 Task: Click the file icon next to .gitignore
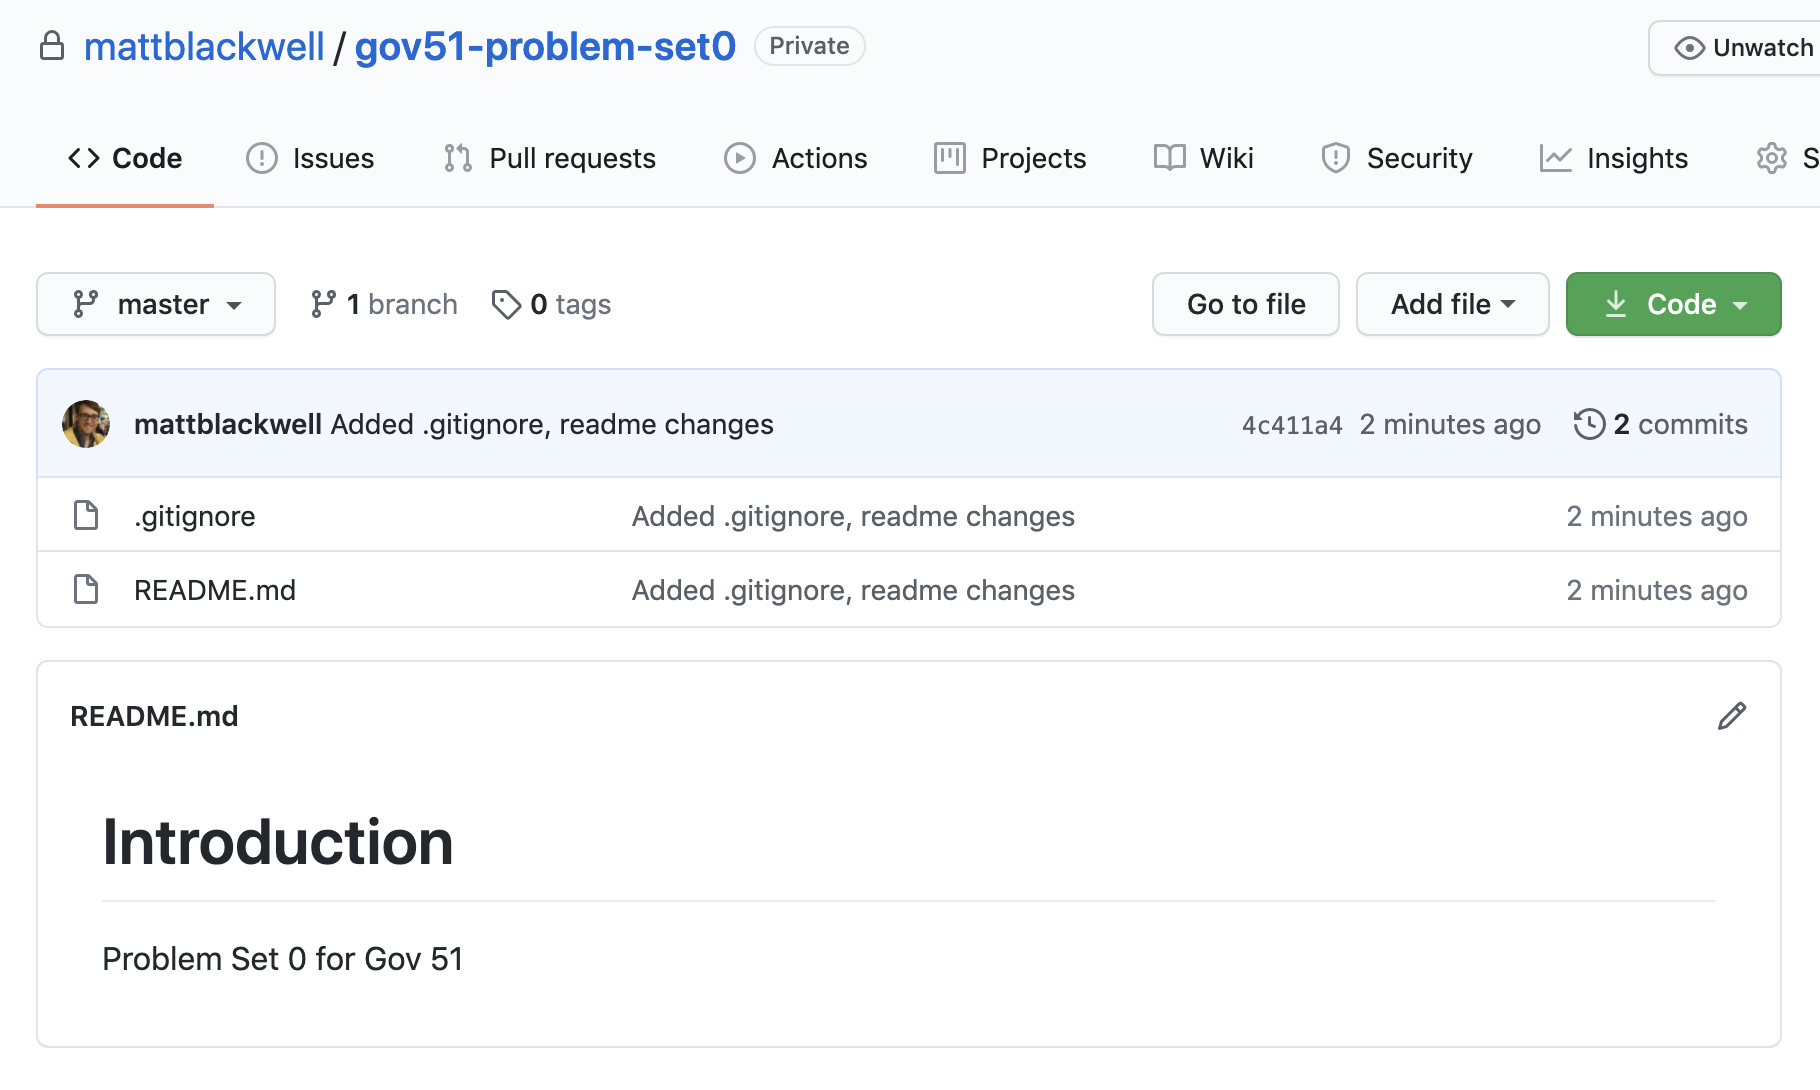(86, 515)
